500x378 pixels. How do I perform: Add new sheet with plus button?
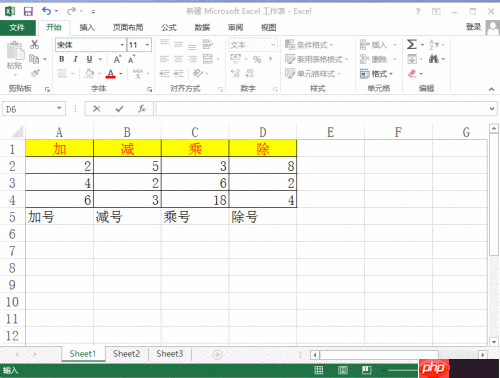217,354
